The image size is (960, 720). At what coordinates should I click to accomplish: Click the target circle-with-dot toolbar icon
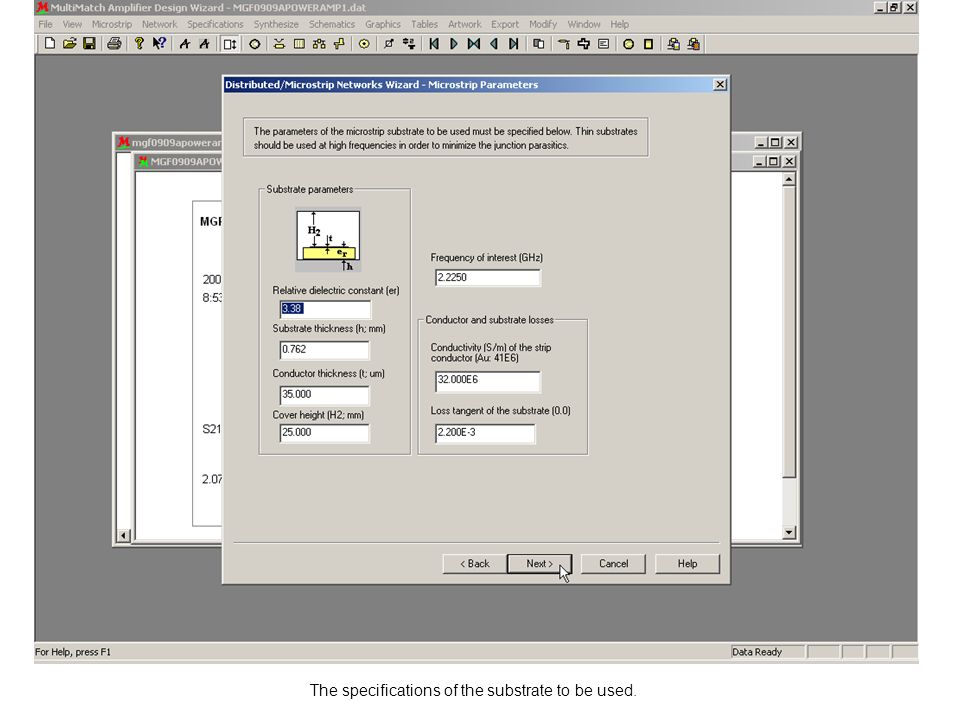pyautogui.click(x=364, y=44)
